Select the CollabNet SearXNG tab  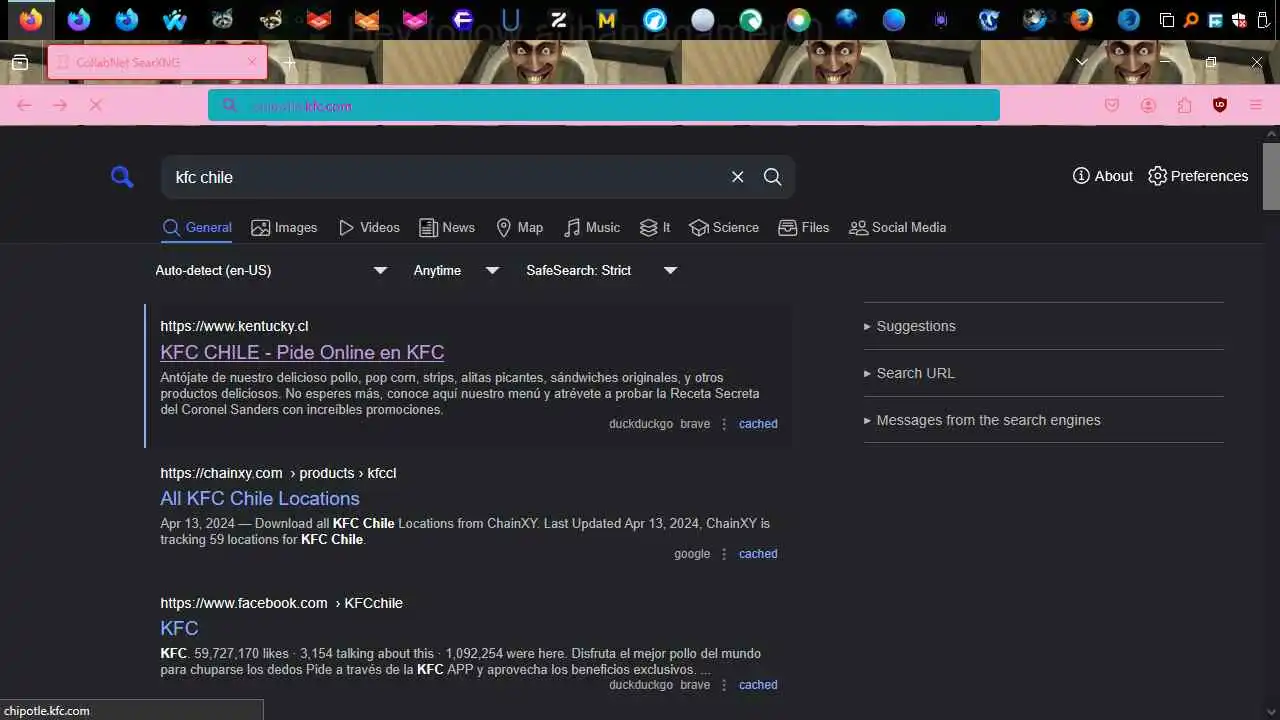tap(157, 62)
